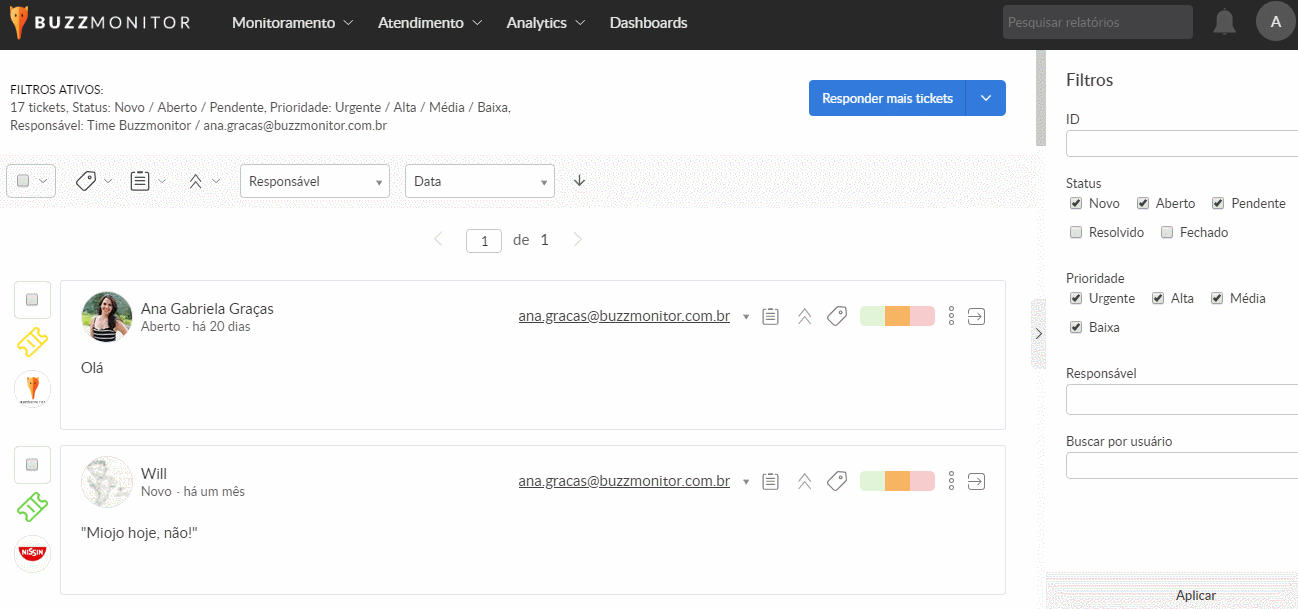This screenshot has height=609, width=1298.
Task: Click the tag icon in the bulk toolbar
Action: pos(86,181)
